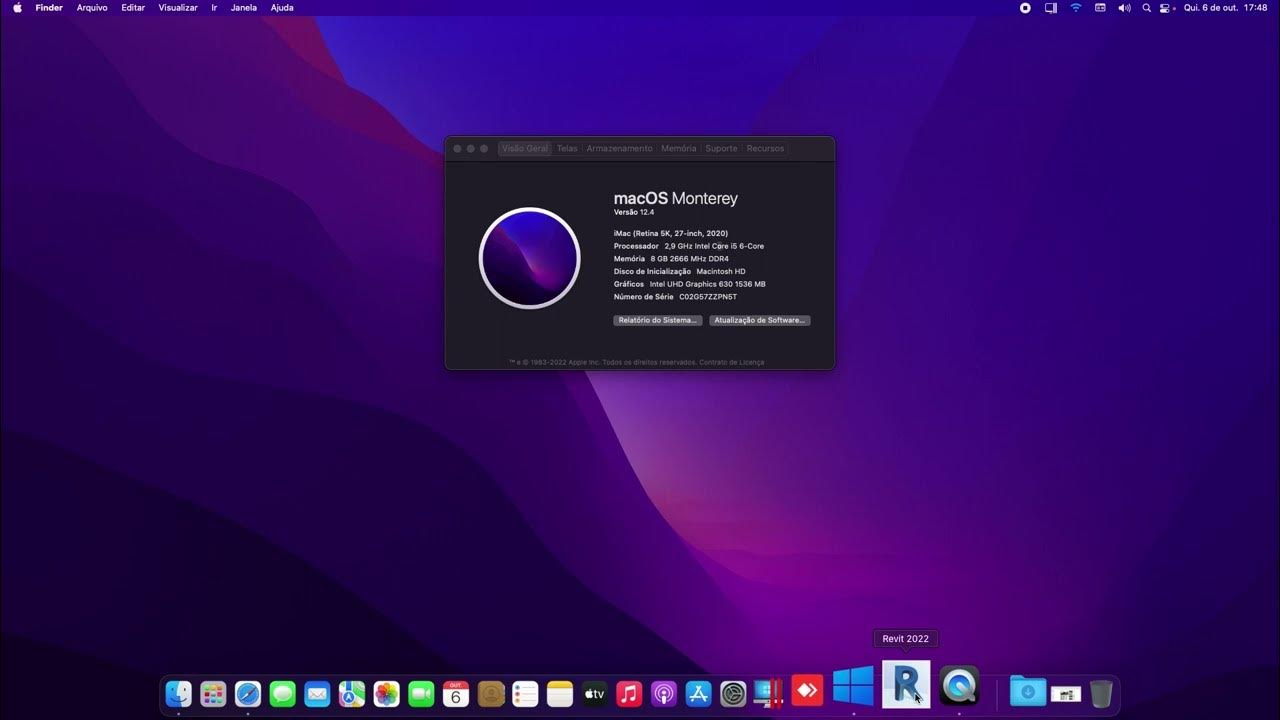Open the Contacts app in Dock
Screen dimensions: 1280x720
(491, 693)
